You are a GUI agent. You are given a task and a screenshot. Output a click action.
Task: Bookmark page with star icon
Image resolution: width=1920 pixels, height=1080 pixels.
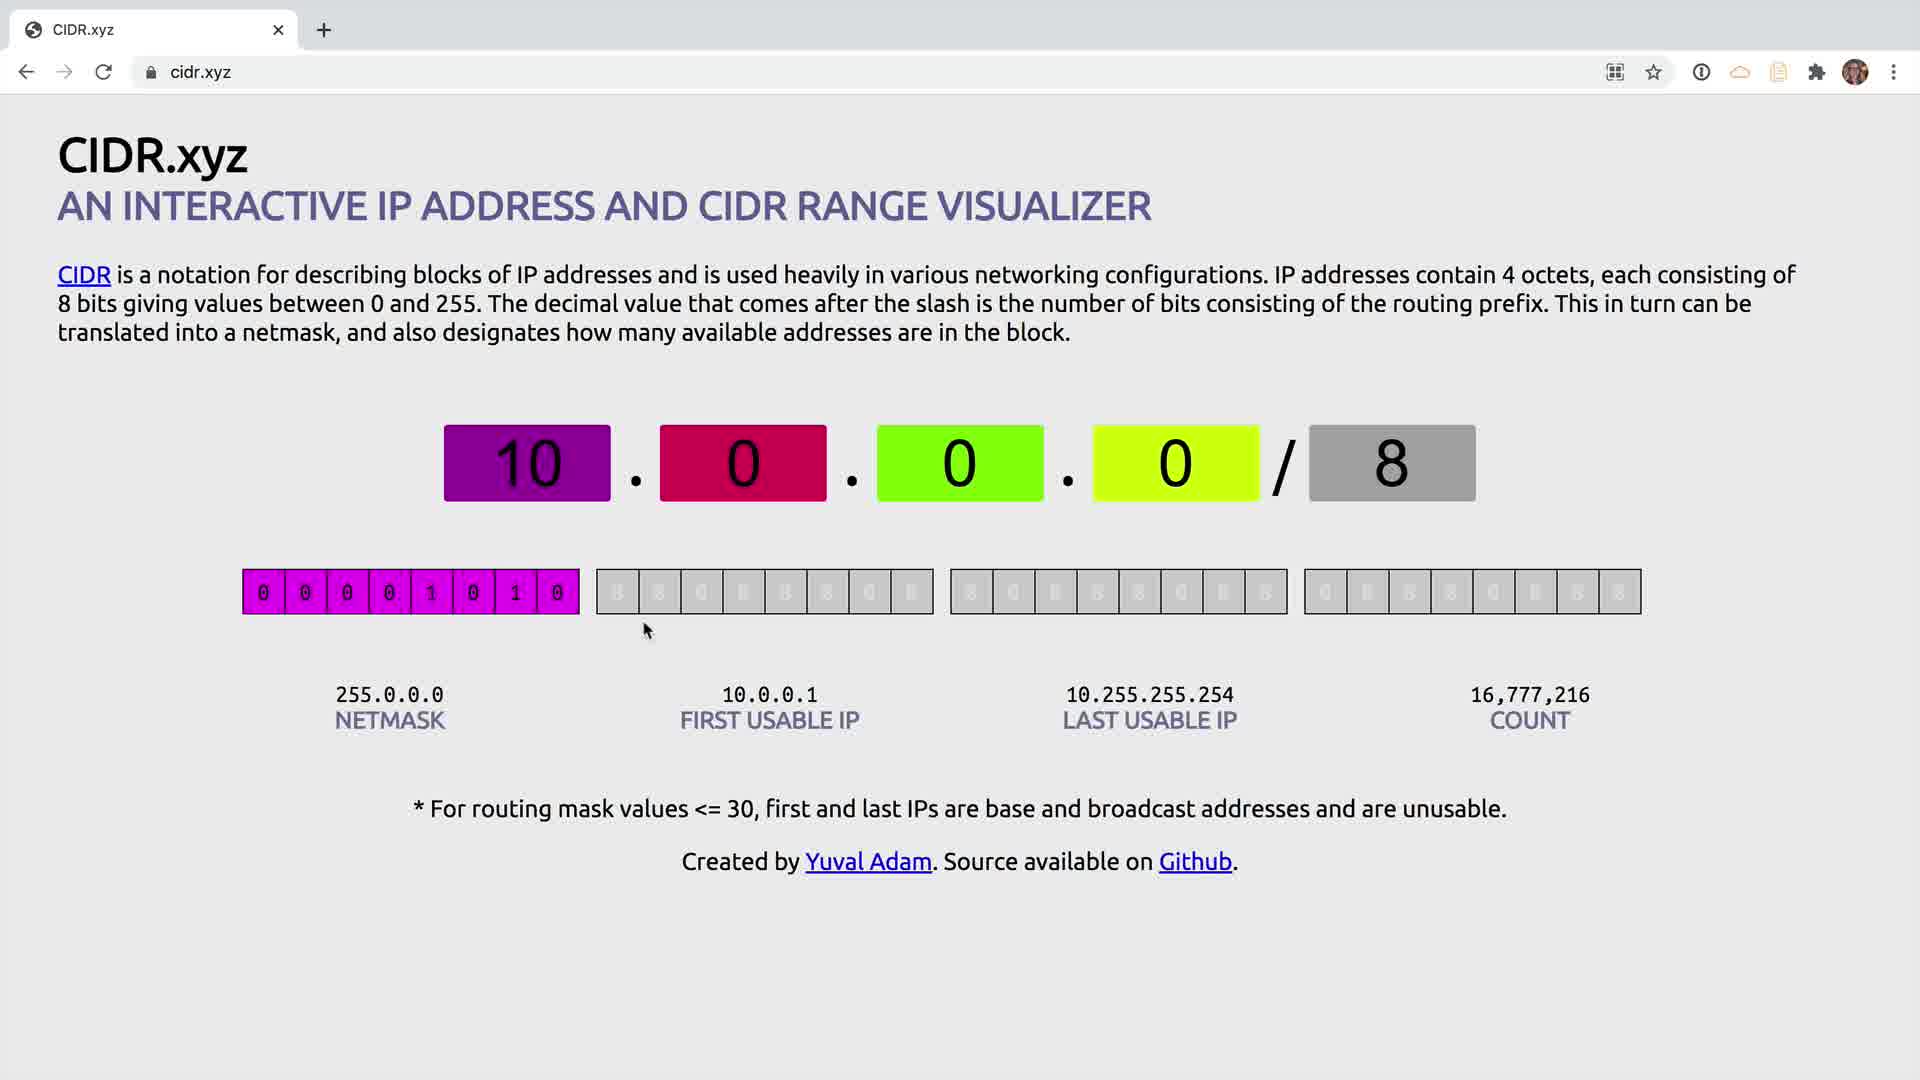1653,72
